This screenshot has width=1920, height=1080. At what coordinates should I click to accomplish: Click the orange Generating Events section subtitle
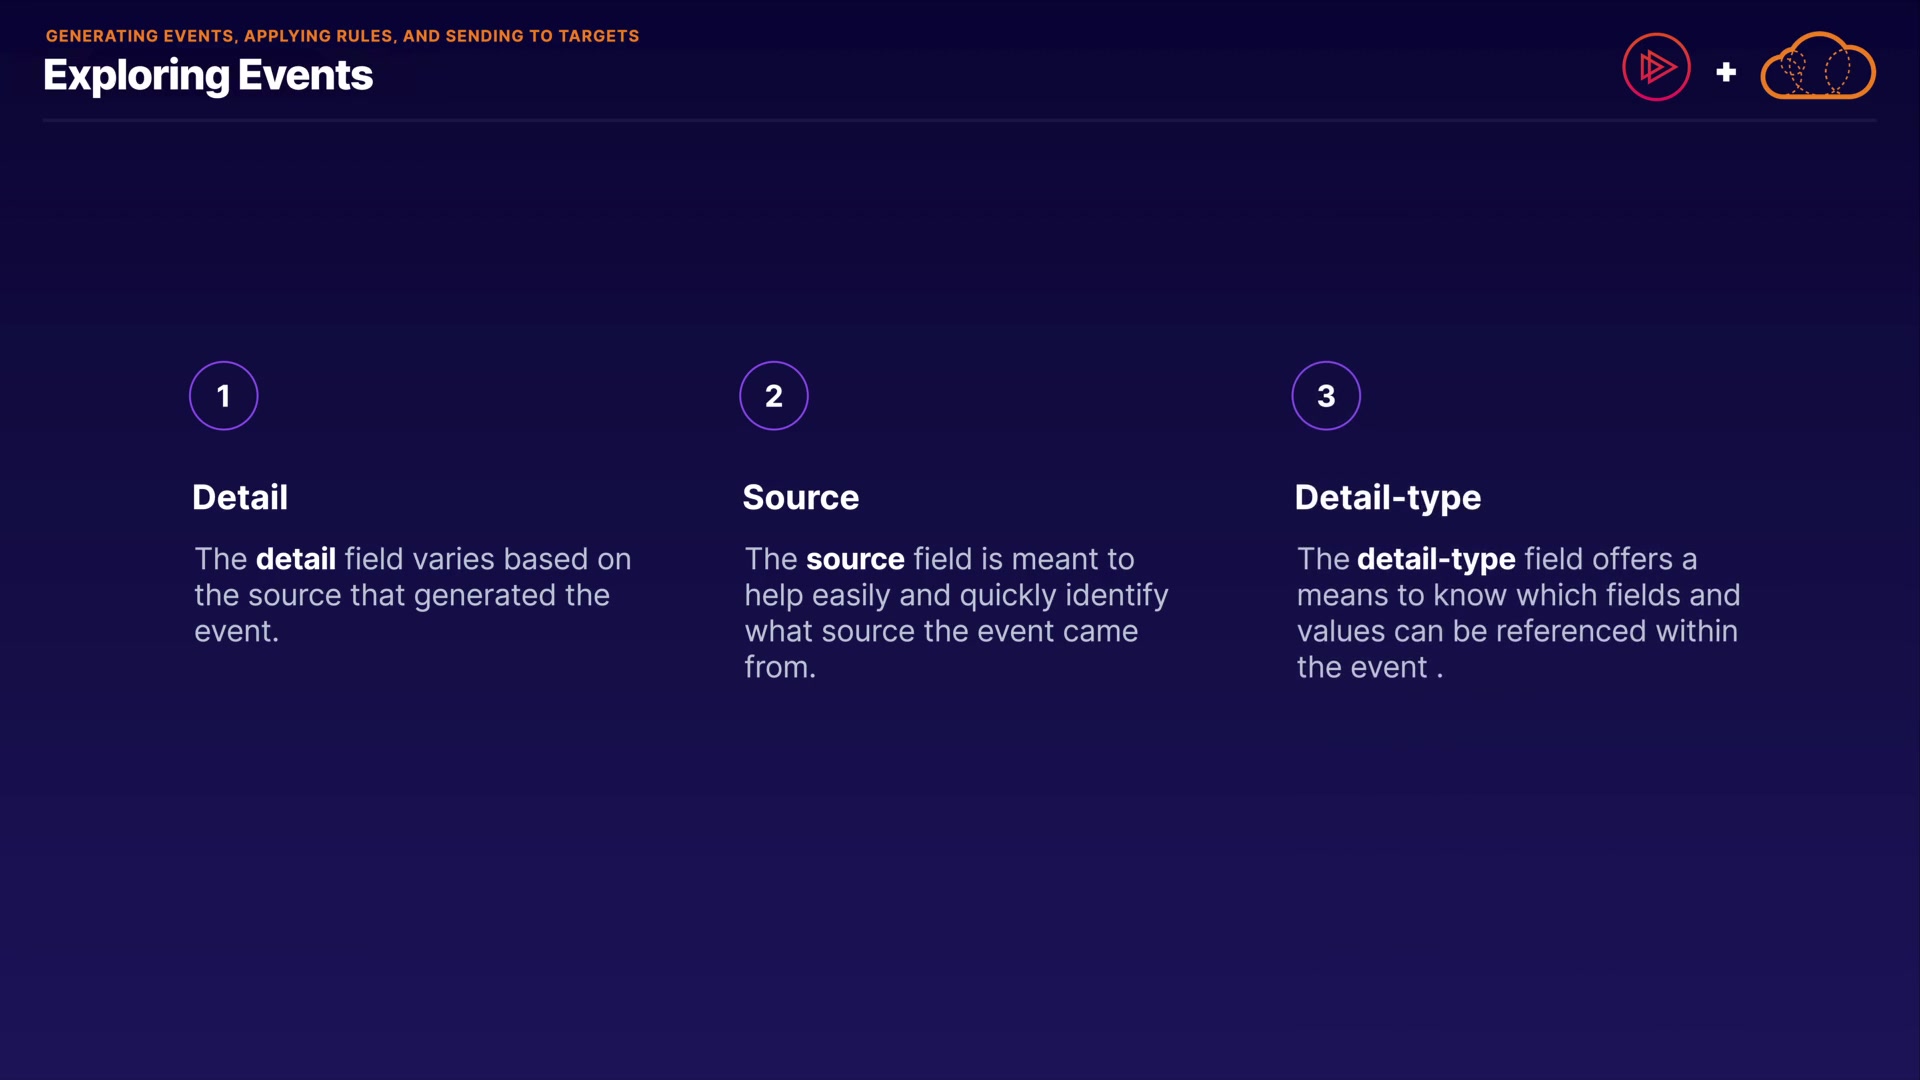[342, 36]
